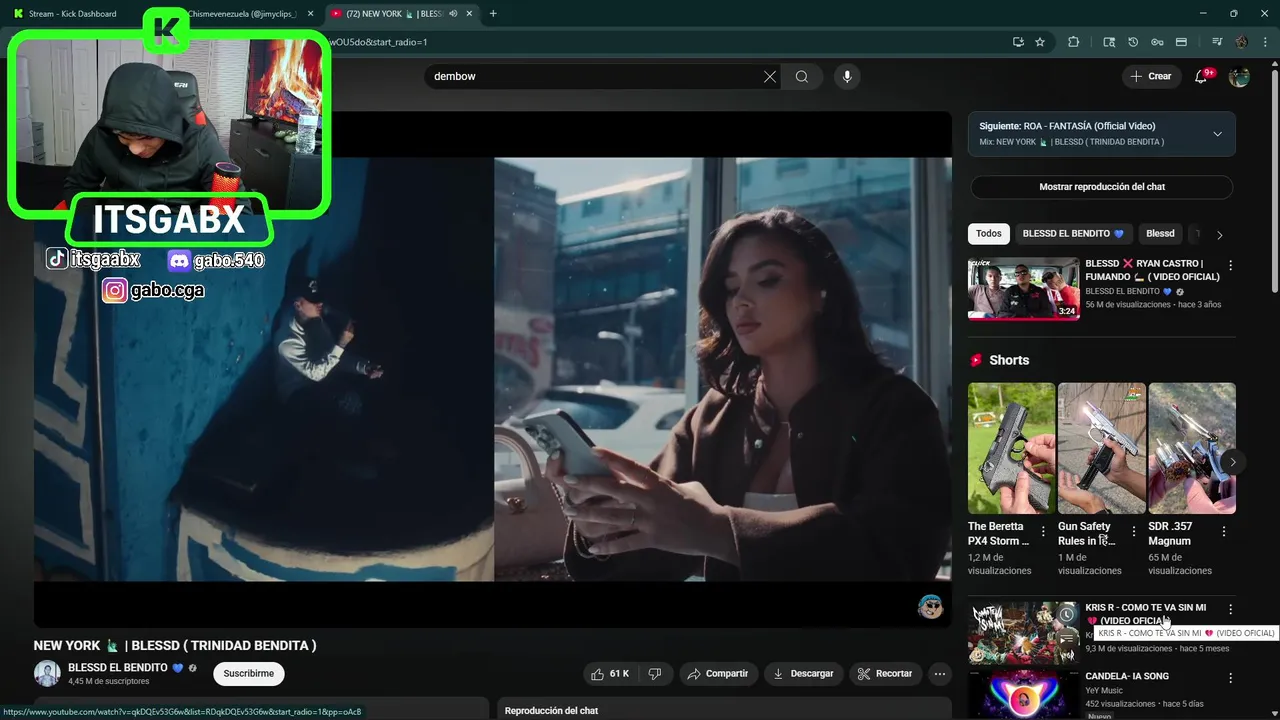Viewport: 1280px width, 720px height.
Task: Open options for the Gun Safety Rules short
Action: point(1133,532)
